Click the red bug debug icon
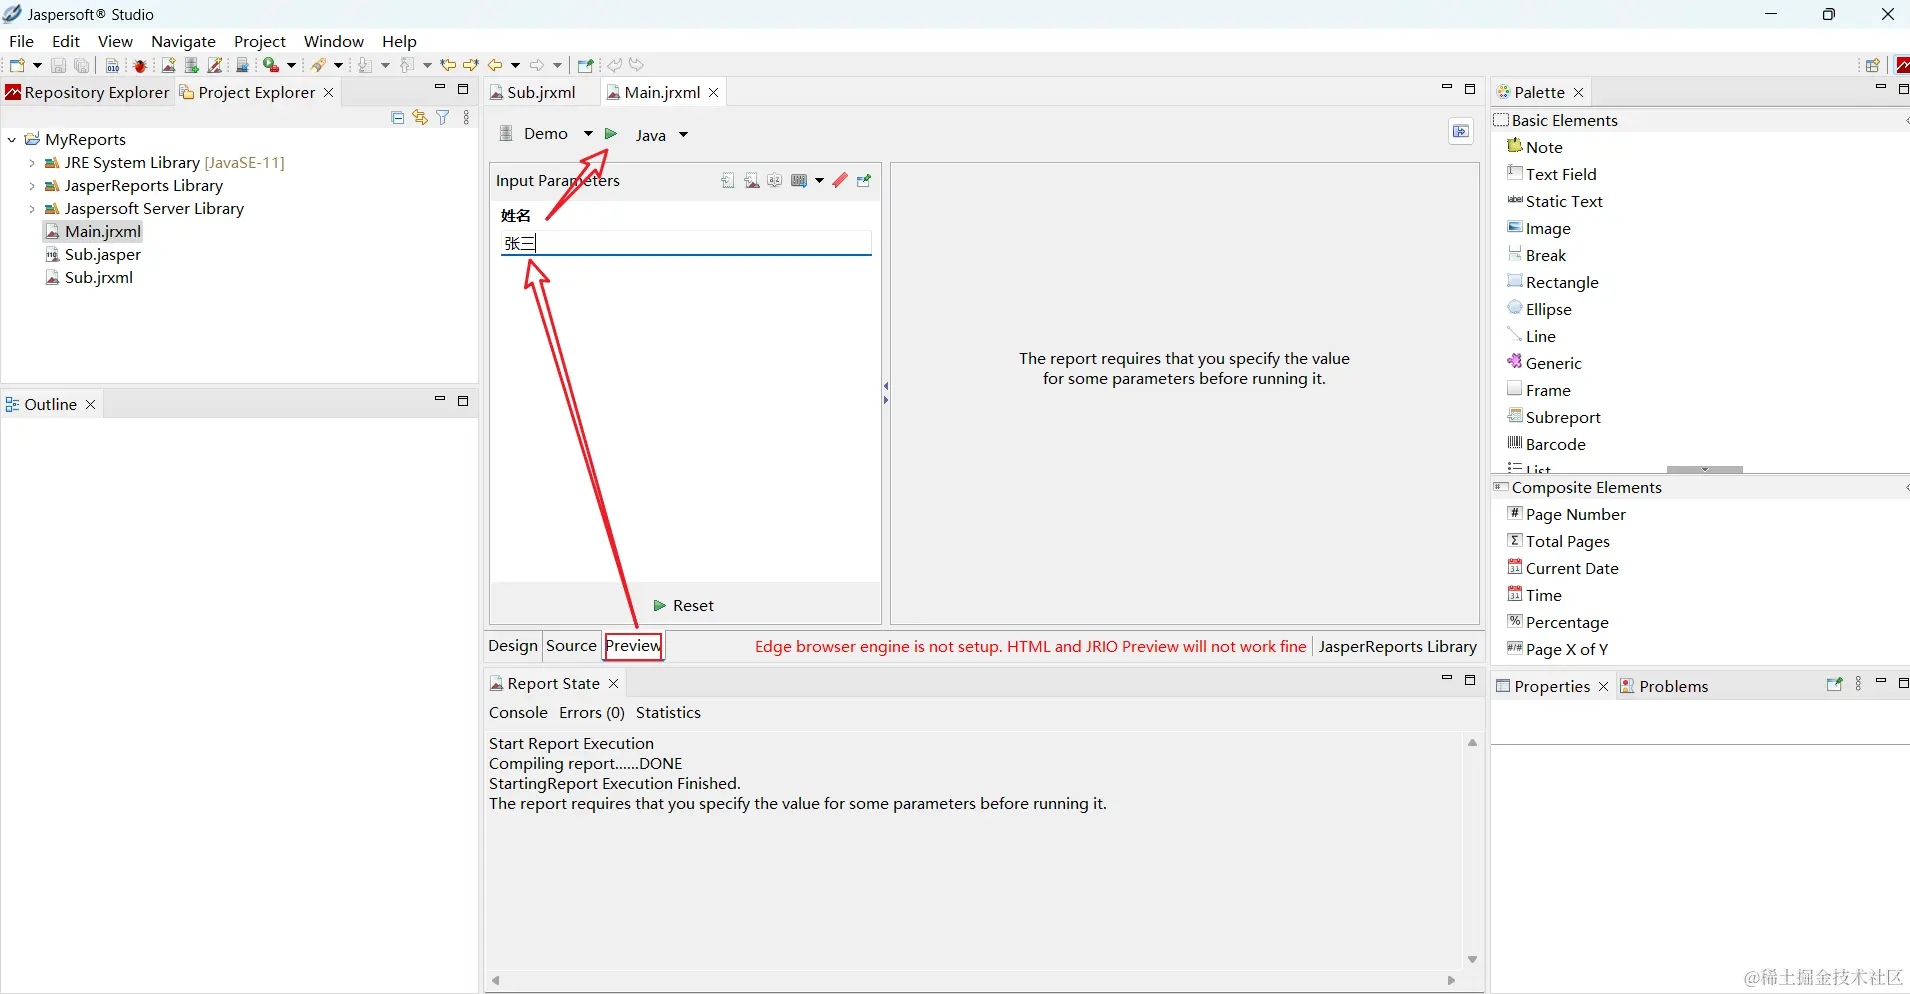Screen dimensions: 1910x994 pyautogui.click(x=140, y=66)
